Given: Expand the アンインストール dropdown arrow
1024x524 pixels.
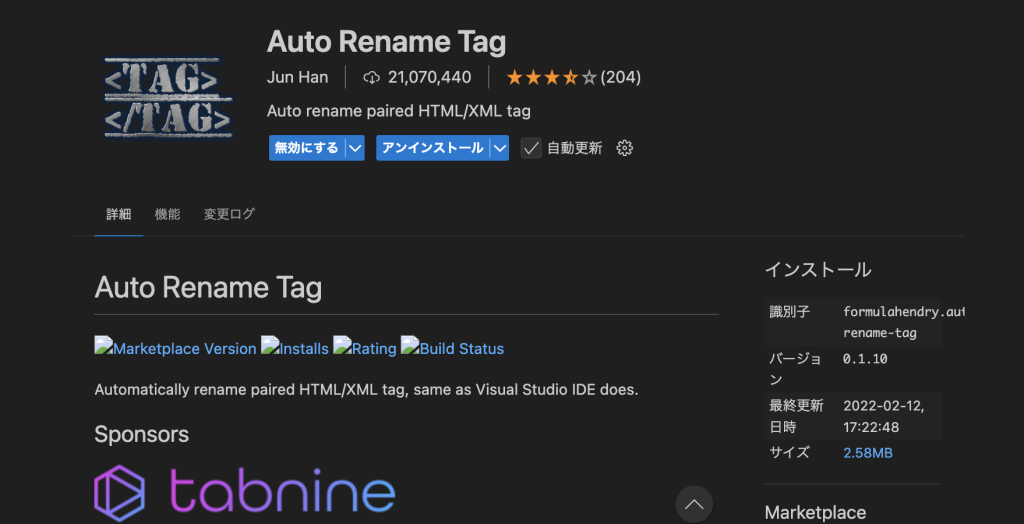Looking at the screenshot, I should (x=499, y=148).
